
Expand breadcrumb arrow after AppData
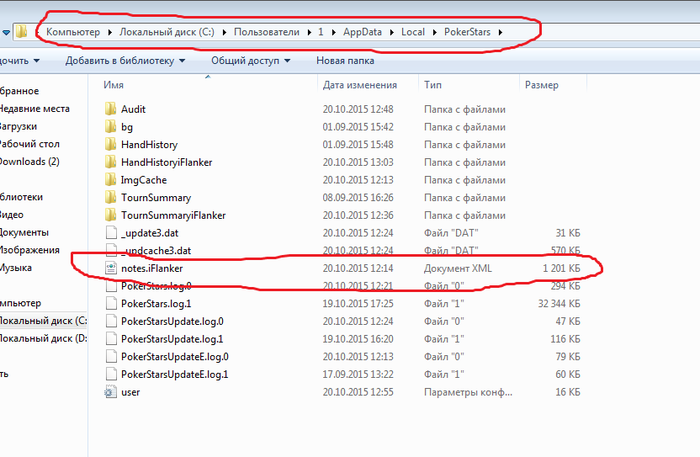(x=392, y=32)
